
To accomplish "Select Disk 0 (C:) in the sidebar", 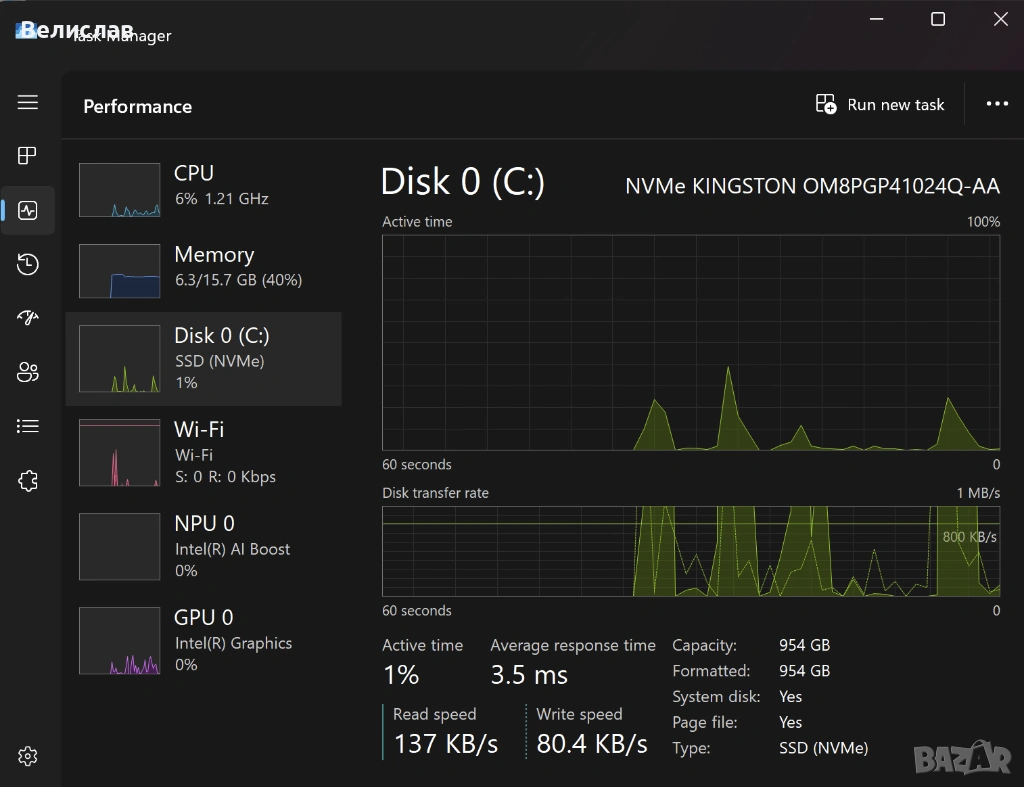I will [x=204, y=358].
